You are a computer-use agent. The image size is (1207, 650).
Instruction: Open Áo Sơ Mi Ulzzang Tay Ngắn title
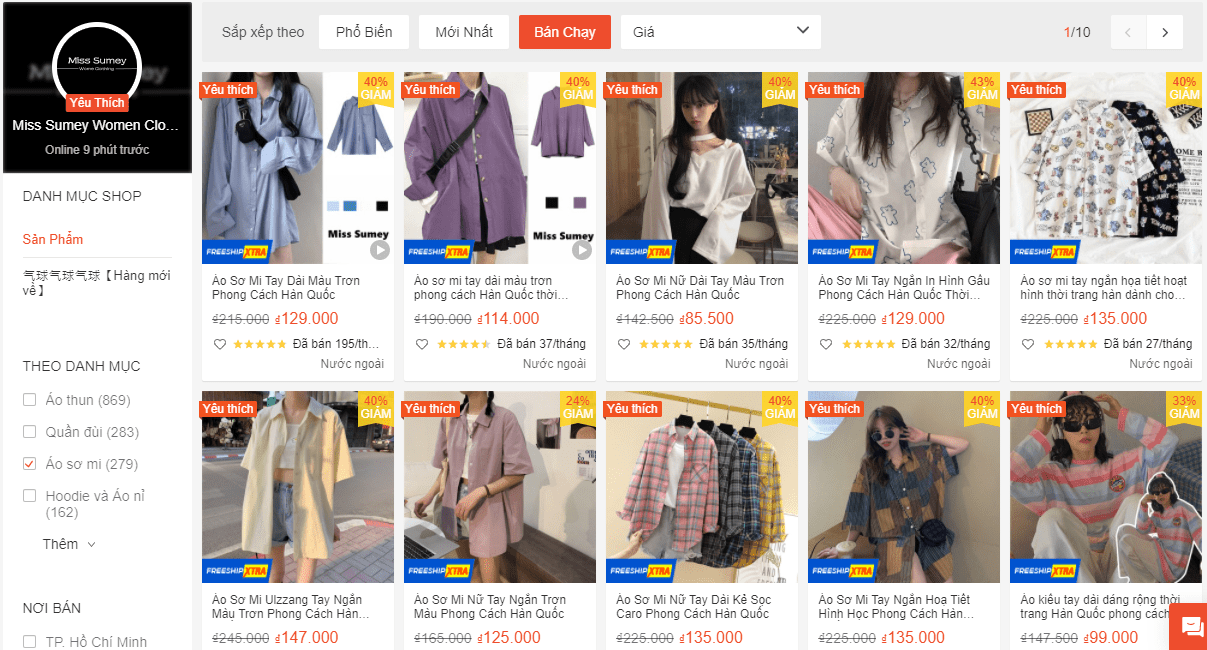[x=290, y=607]
